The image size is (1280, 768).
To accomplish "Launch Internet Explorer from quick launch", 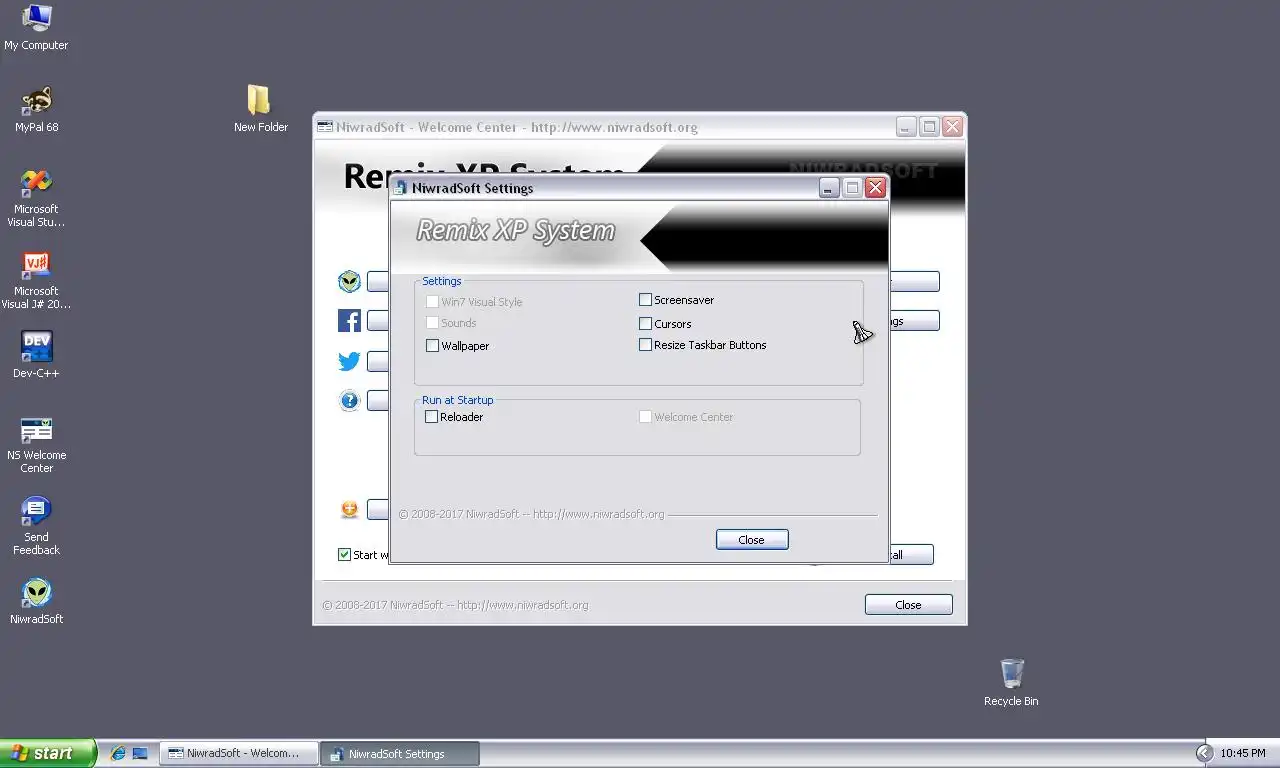I will pyautogui.click(x=118, y=753).
